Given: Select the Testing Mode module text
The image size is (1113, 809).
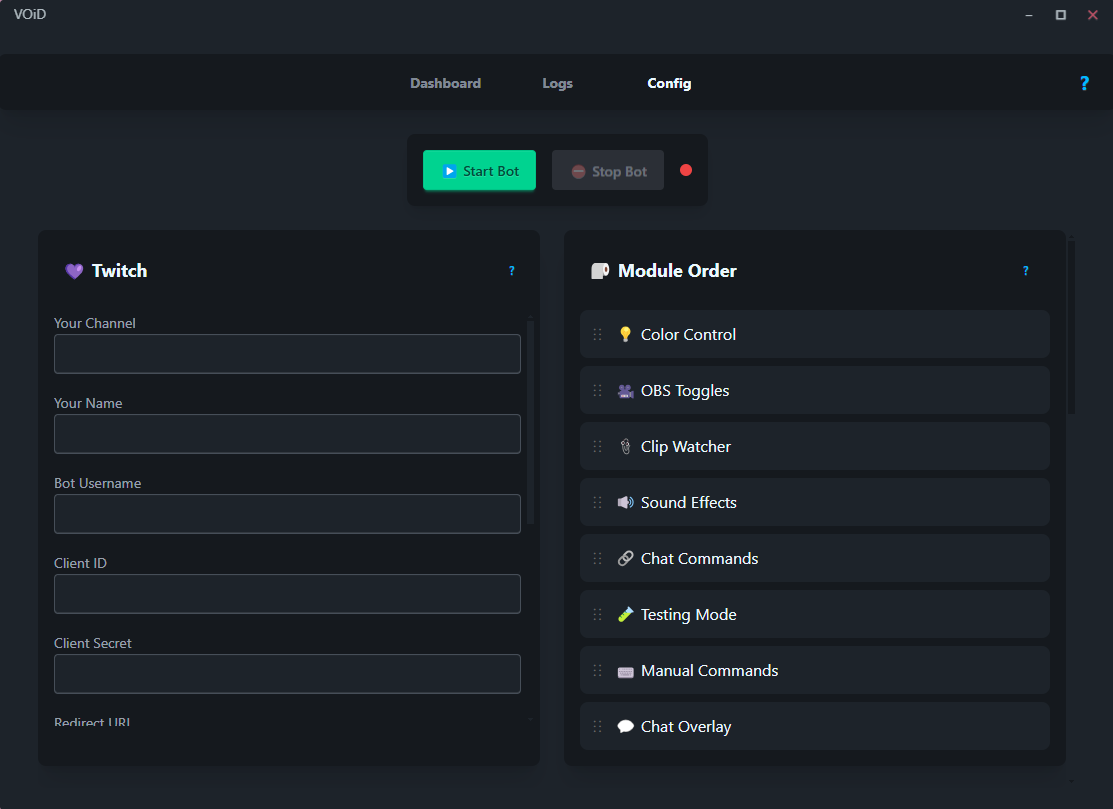Looking at the screenshot, I should click(x=689, y=615).
